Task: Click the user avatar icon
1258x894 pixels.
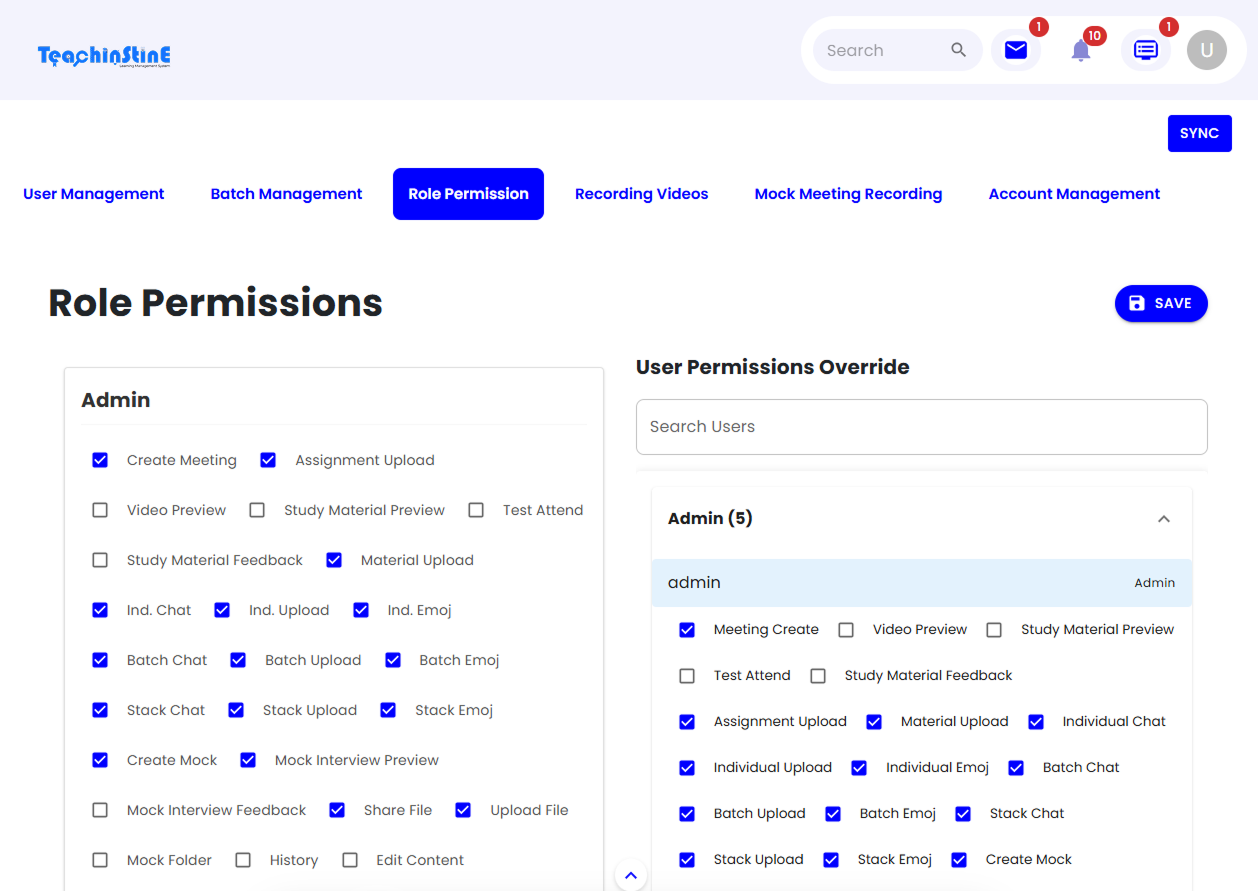Action: [x=1206, y=50]
